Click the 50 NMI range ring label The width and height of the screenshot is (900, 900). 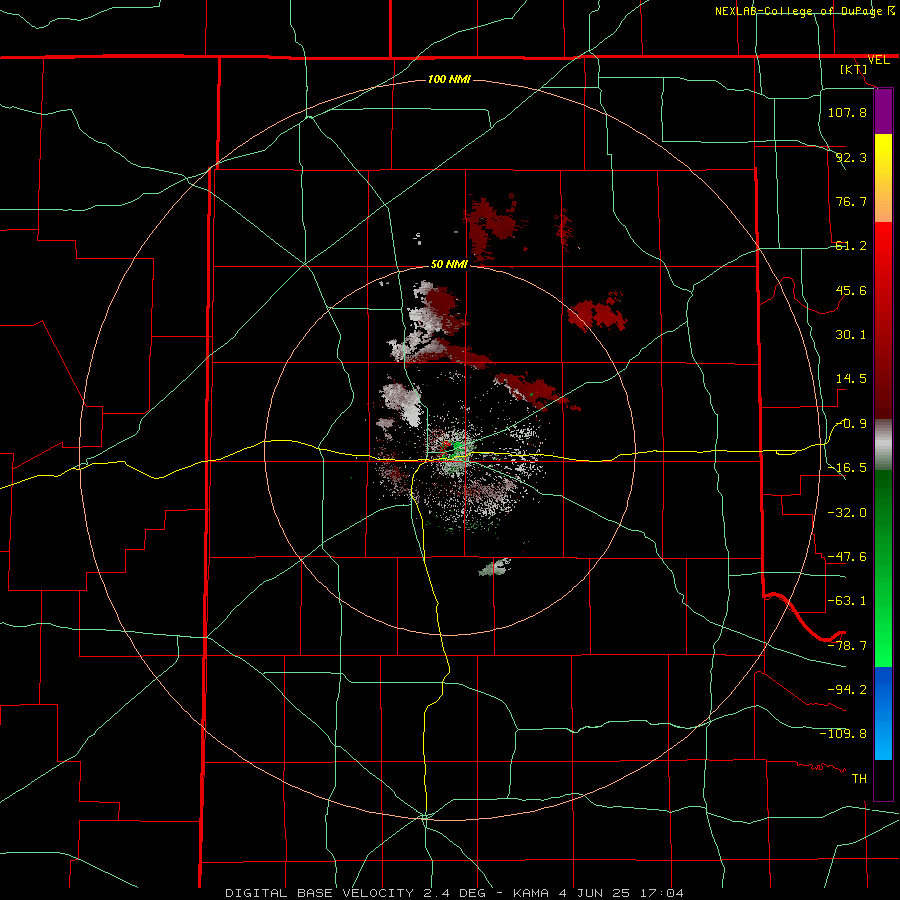(x=449, y=264)
